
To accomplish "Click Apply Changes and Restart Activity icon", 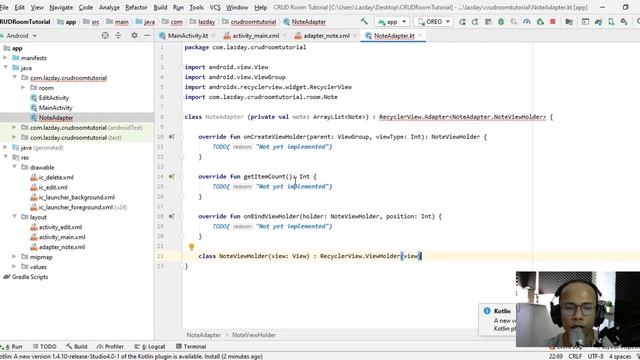I will 475,22.
